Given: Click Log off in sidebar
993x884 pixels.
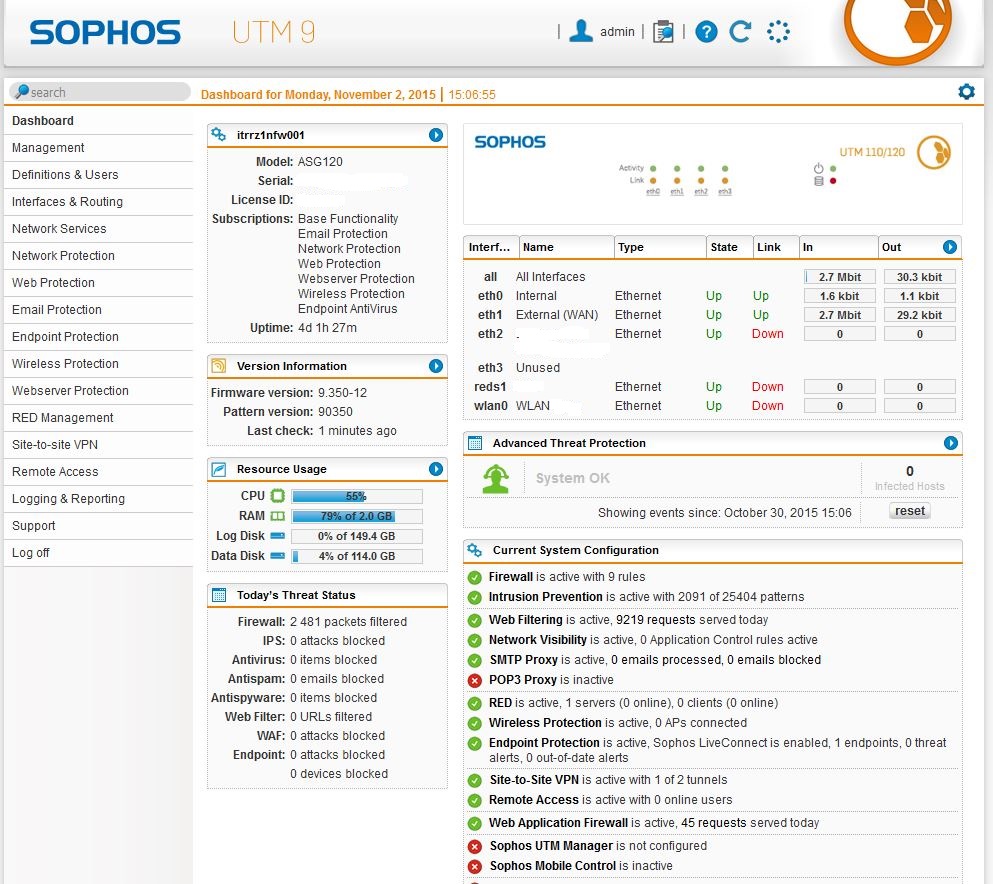Looking at the screenshot, I should pos(98,553).
